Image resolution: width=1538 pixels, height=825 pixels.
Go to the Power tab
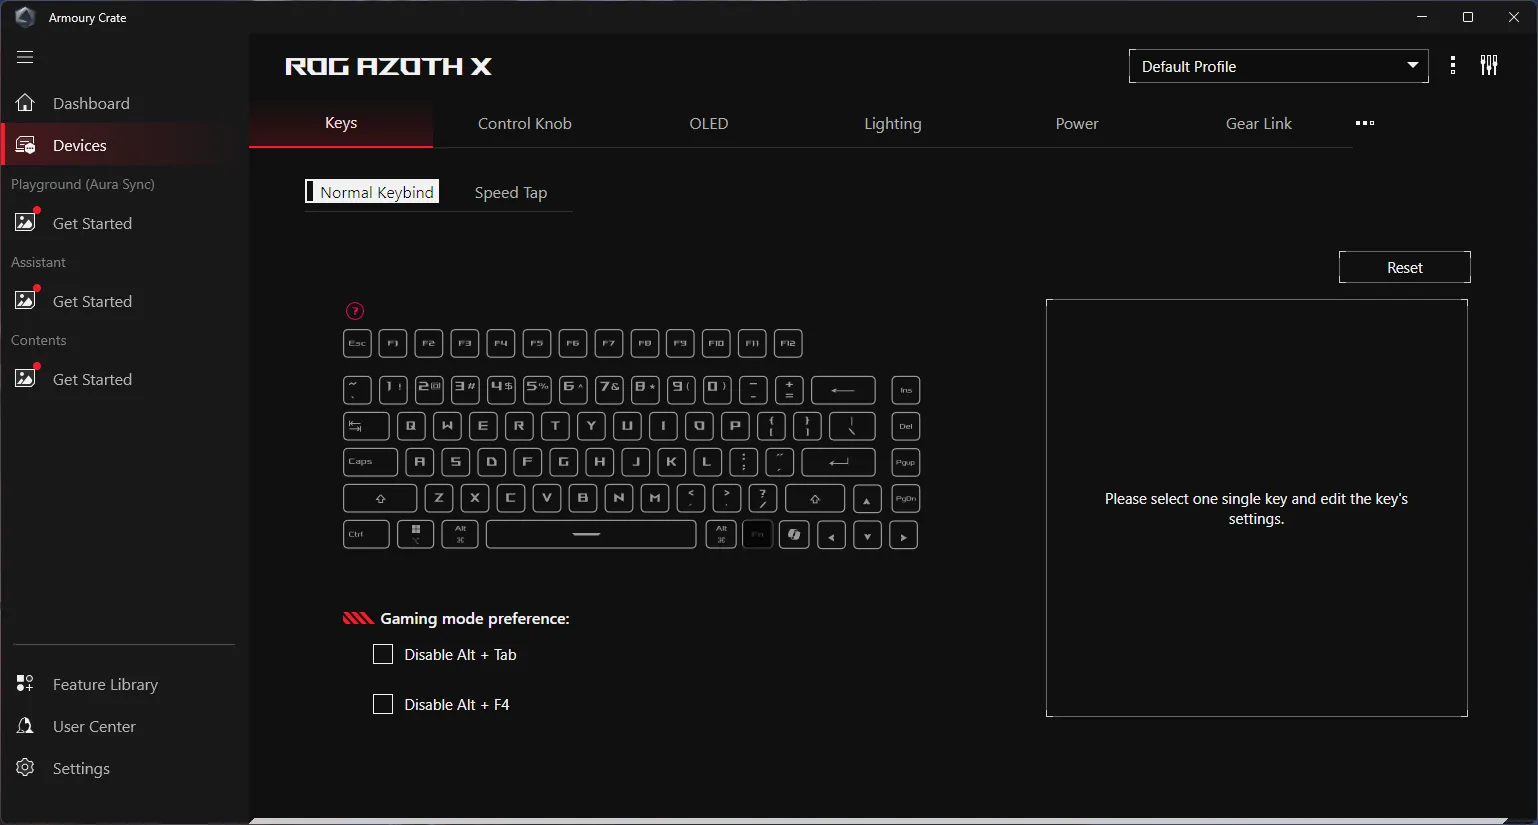tap(1077, 123)
